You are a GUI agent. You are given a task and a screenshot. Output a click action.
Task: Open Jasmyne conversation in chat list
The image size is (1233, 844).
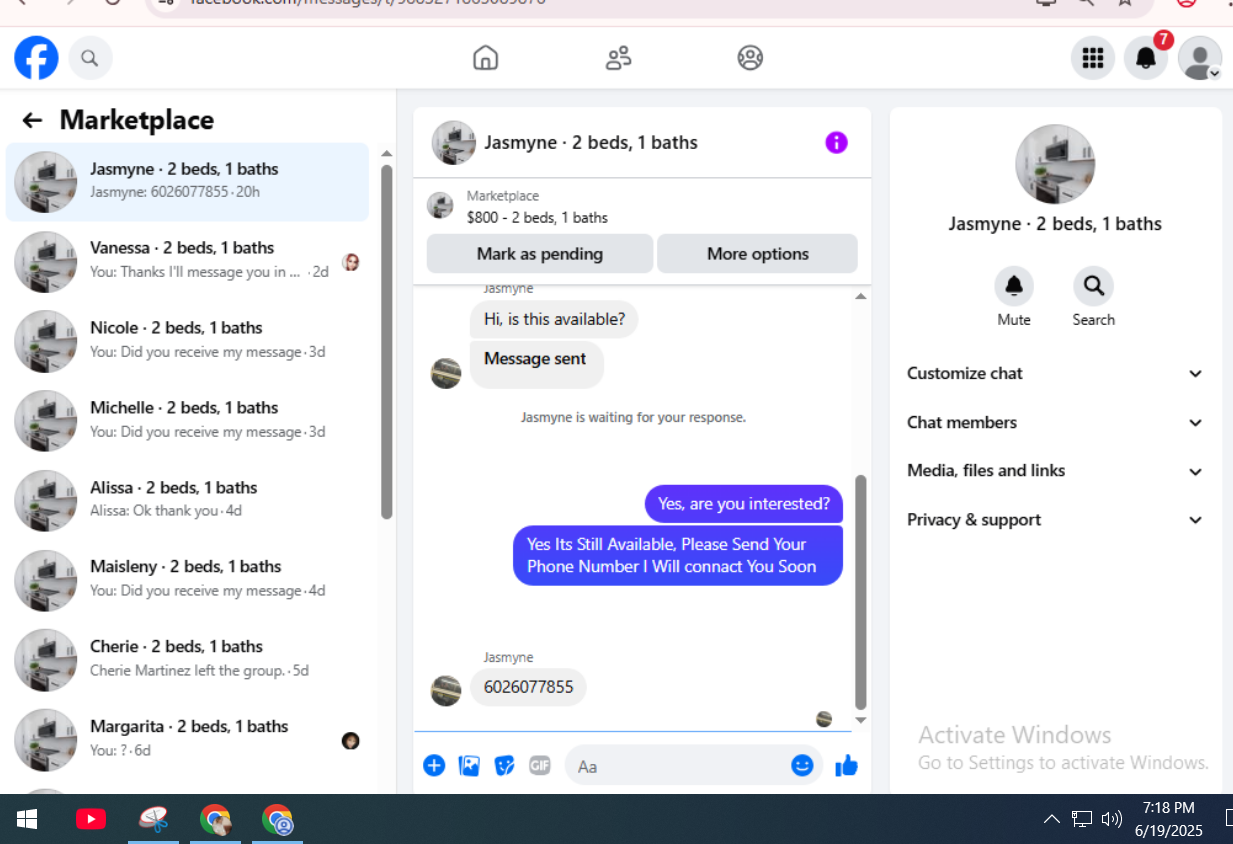click(x=187, y=182)
